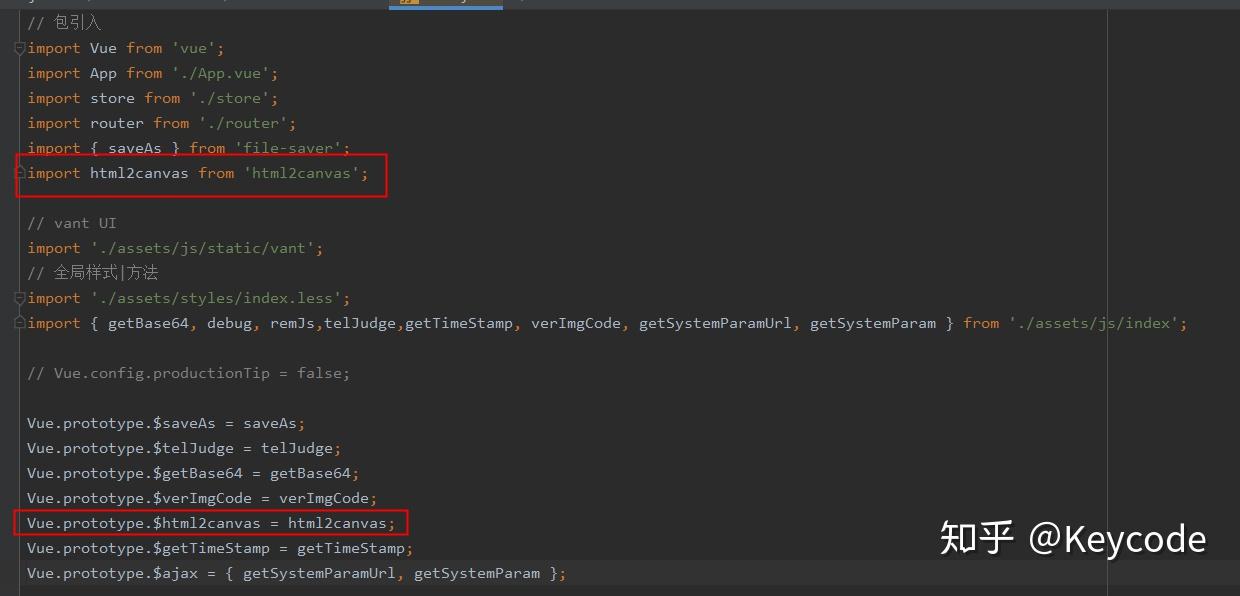Select the word html2canvas inside the red box
This screenshot has height=596, width=1240.
(x=138, y=172)
